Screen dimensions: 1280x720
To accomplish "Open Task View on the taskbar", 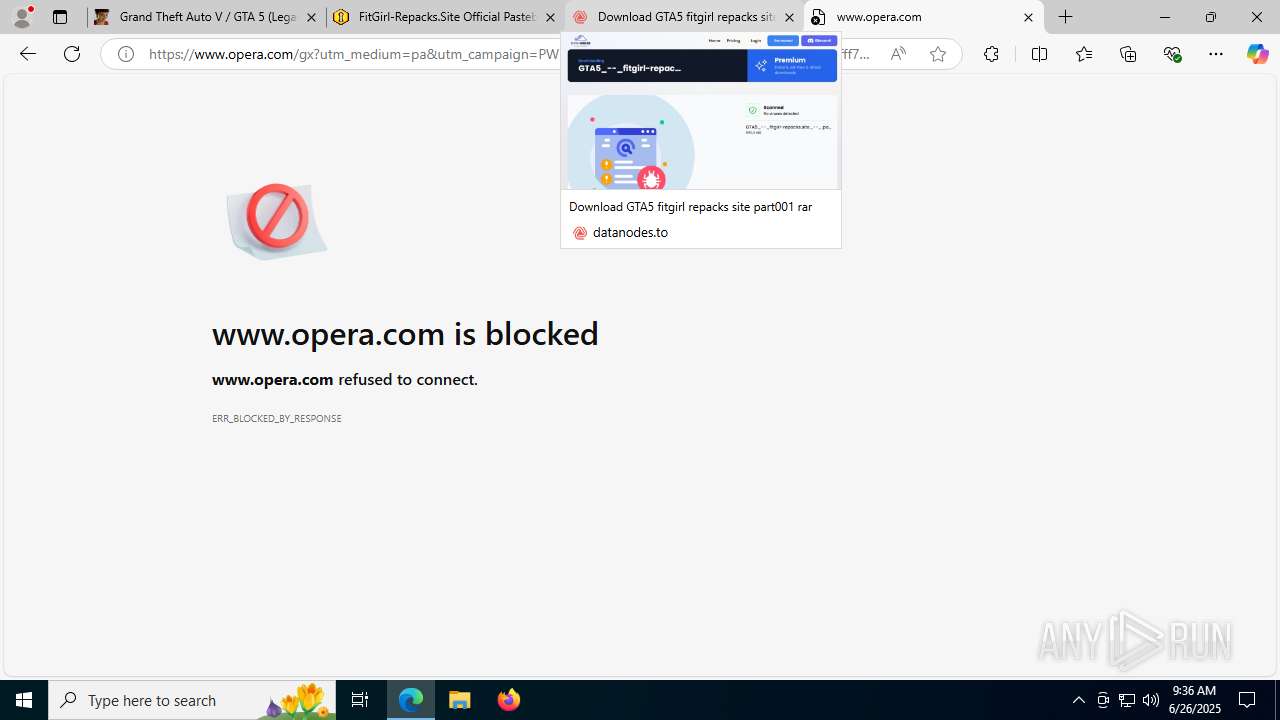I will tap(360, 700).
